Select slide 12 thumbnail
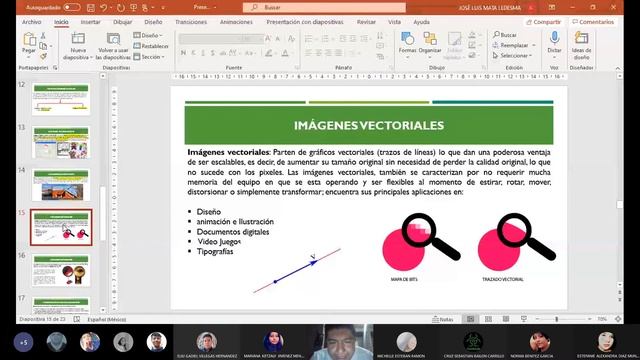 click(x=61, y=99)
